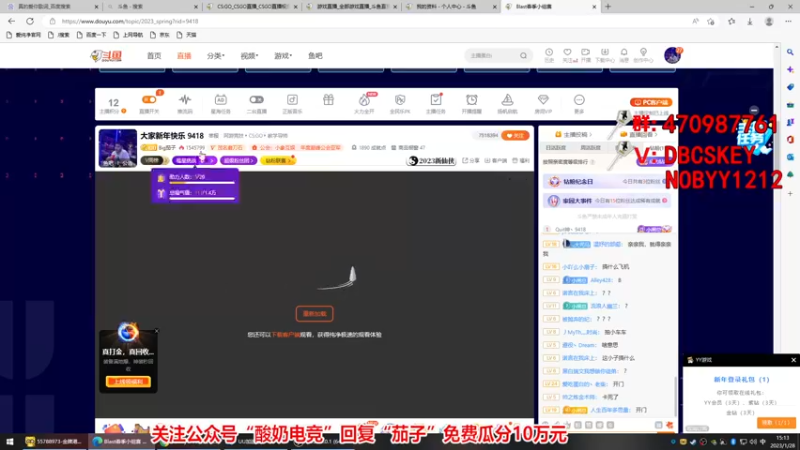Click the 下载客户端 link below reload
Image resolution: width=800 pixels, height=450 pixels.
[x=286, y=335]
